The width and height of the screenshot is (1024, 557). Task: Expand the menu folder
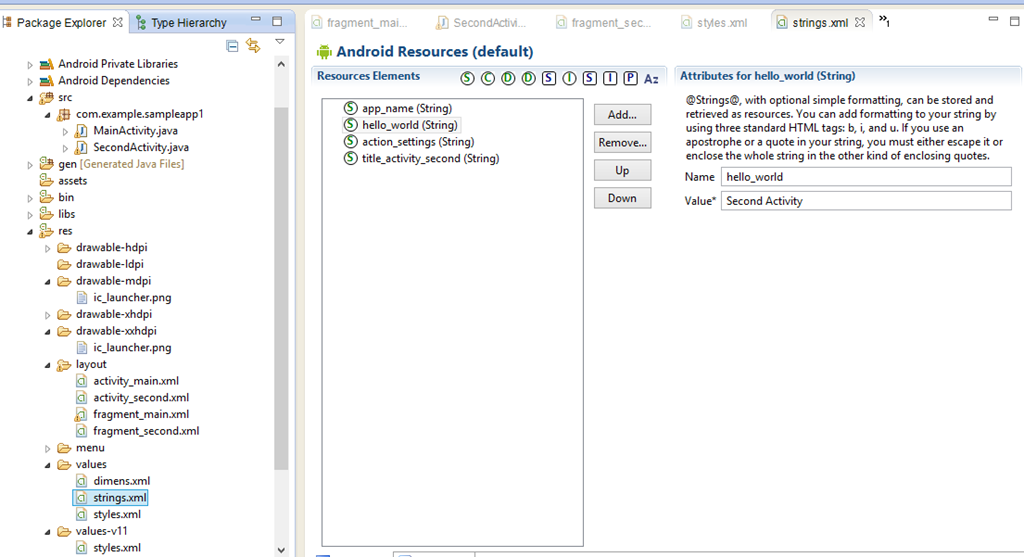click(x=47, y=449)
